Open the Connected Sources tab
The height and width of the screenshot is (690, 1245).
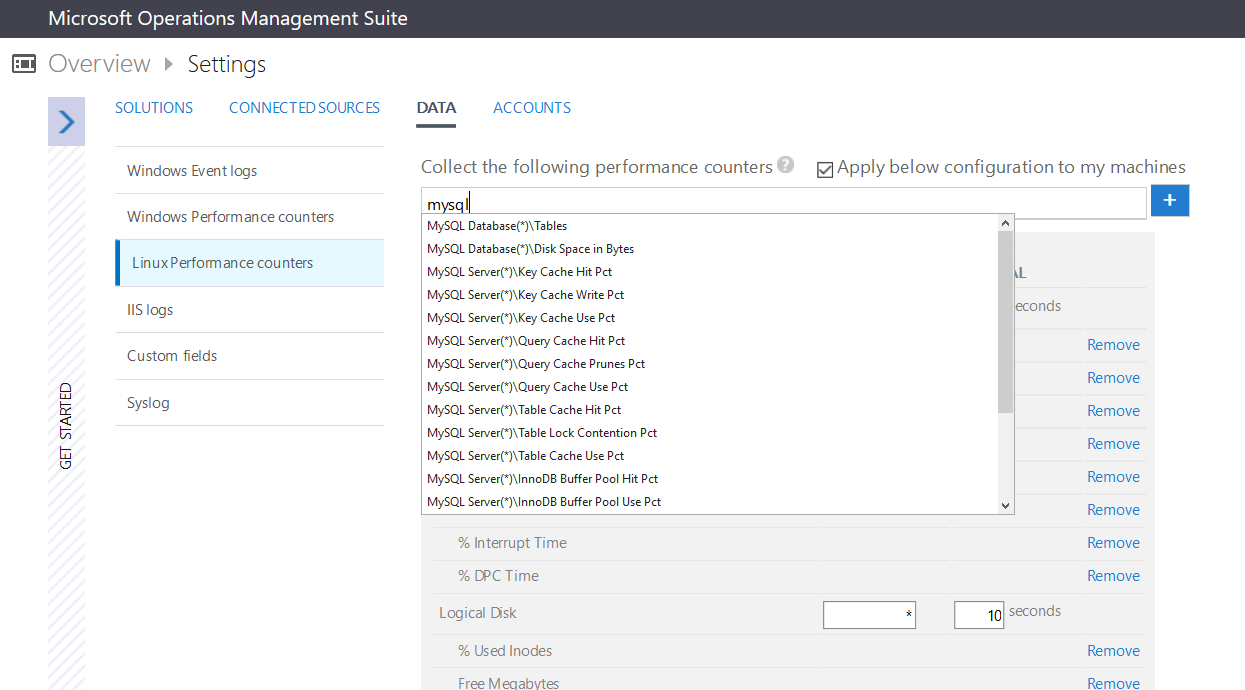pyautogui.click(x=305, y=108)
